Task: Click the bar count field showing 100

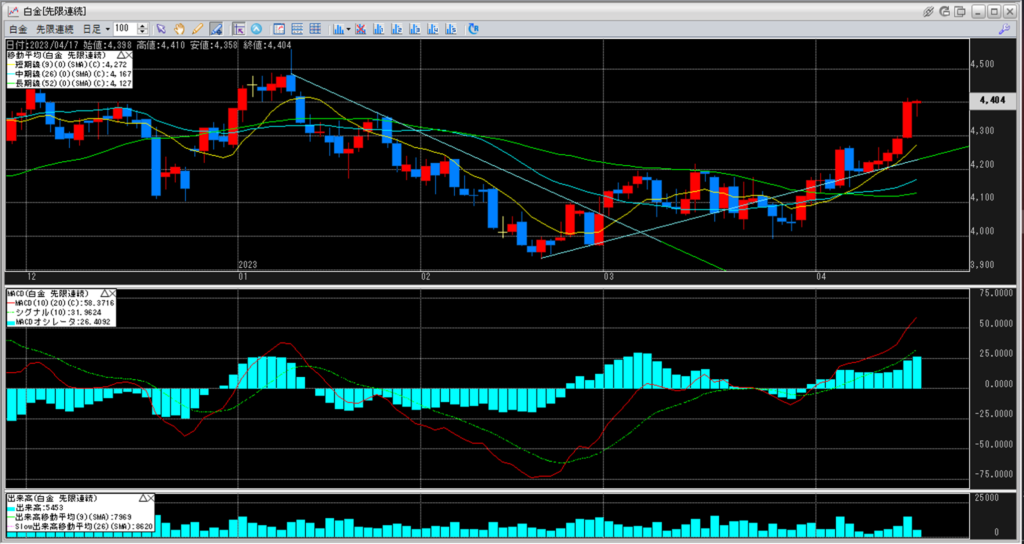Action: (x=125, y=29)
